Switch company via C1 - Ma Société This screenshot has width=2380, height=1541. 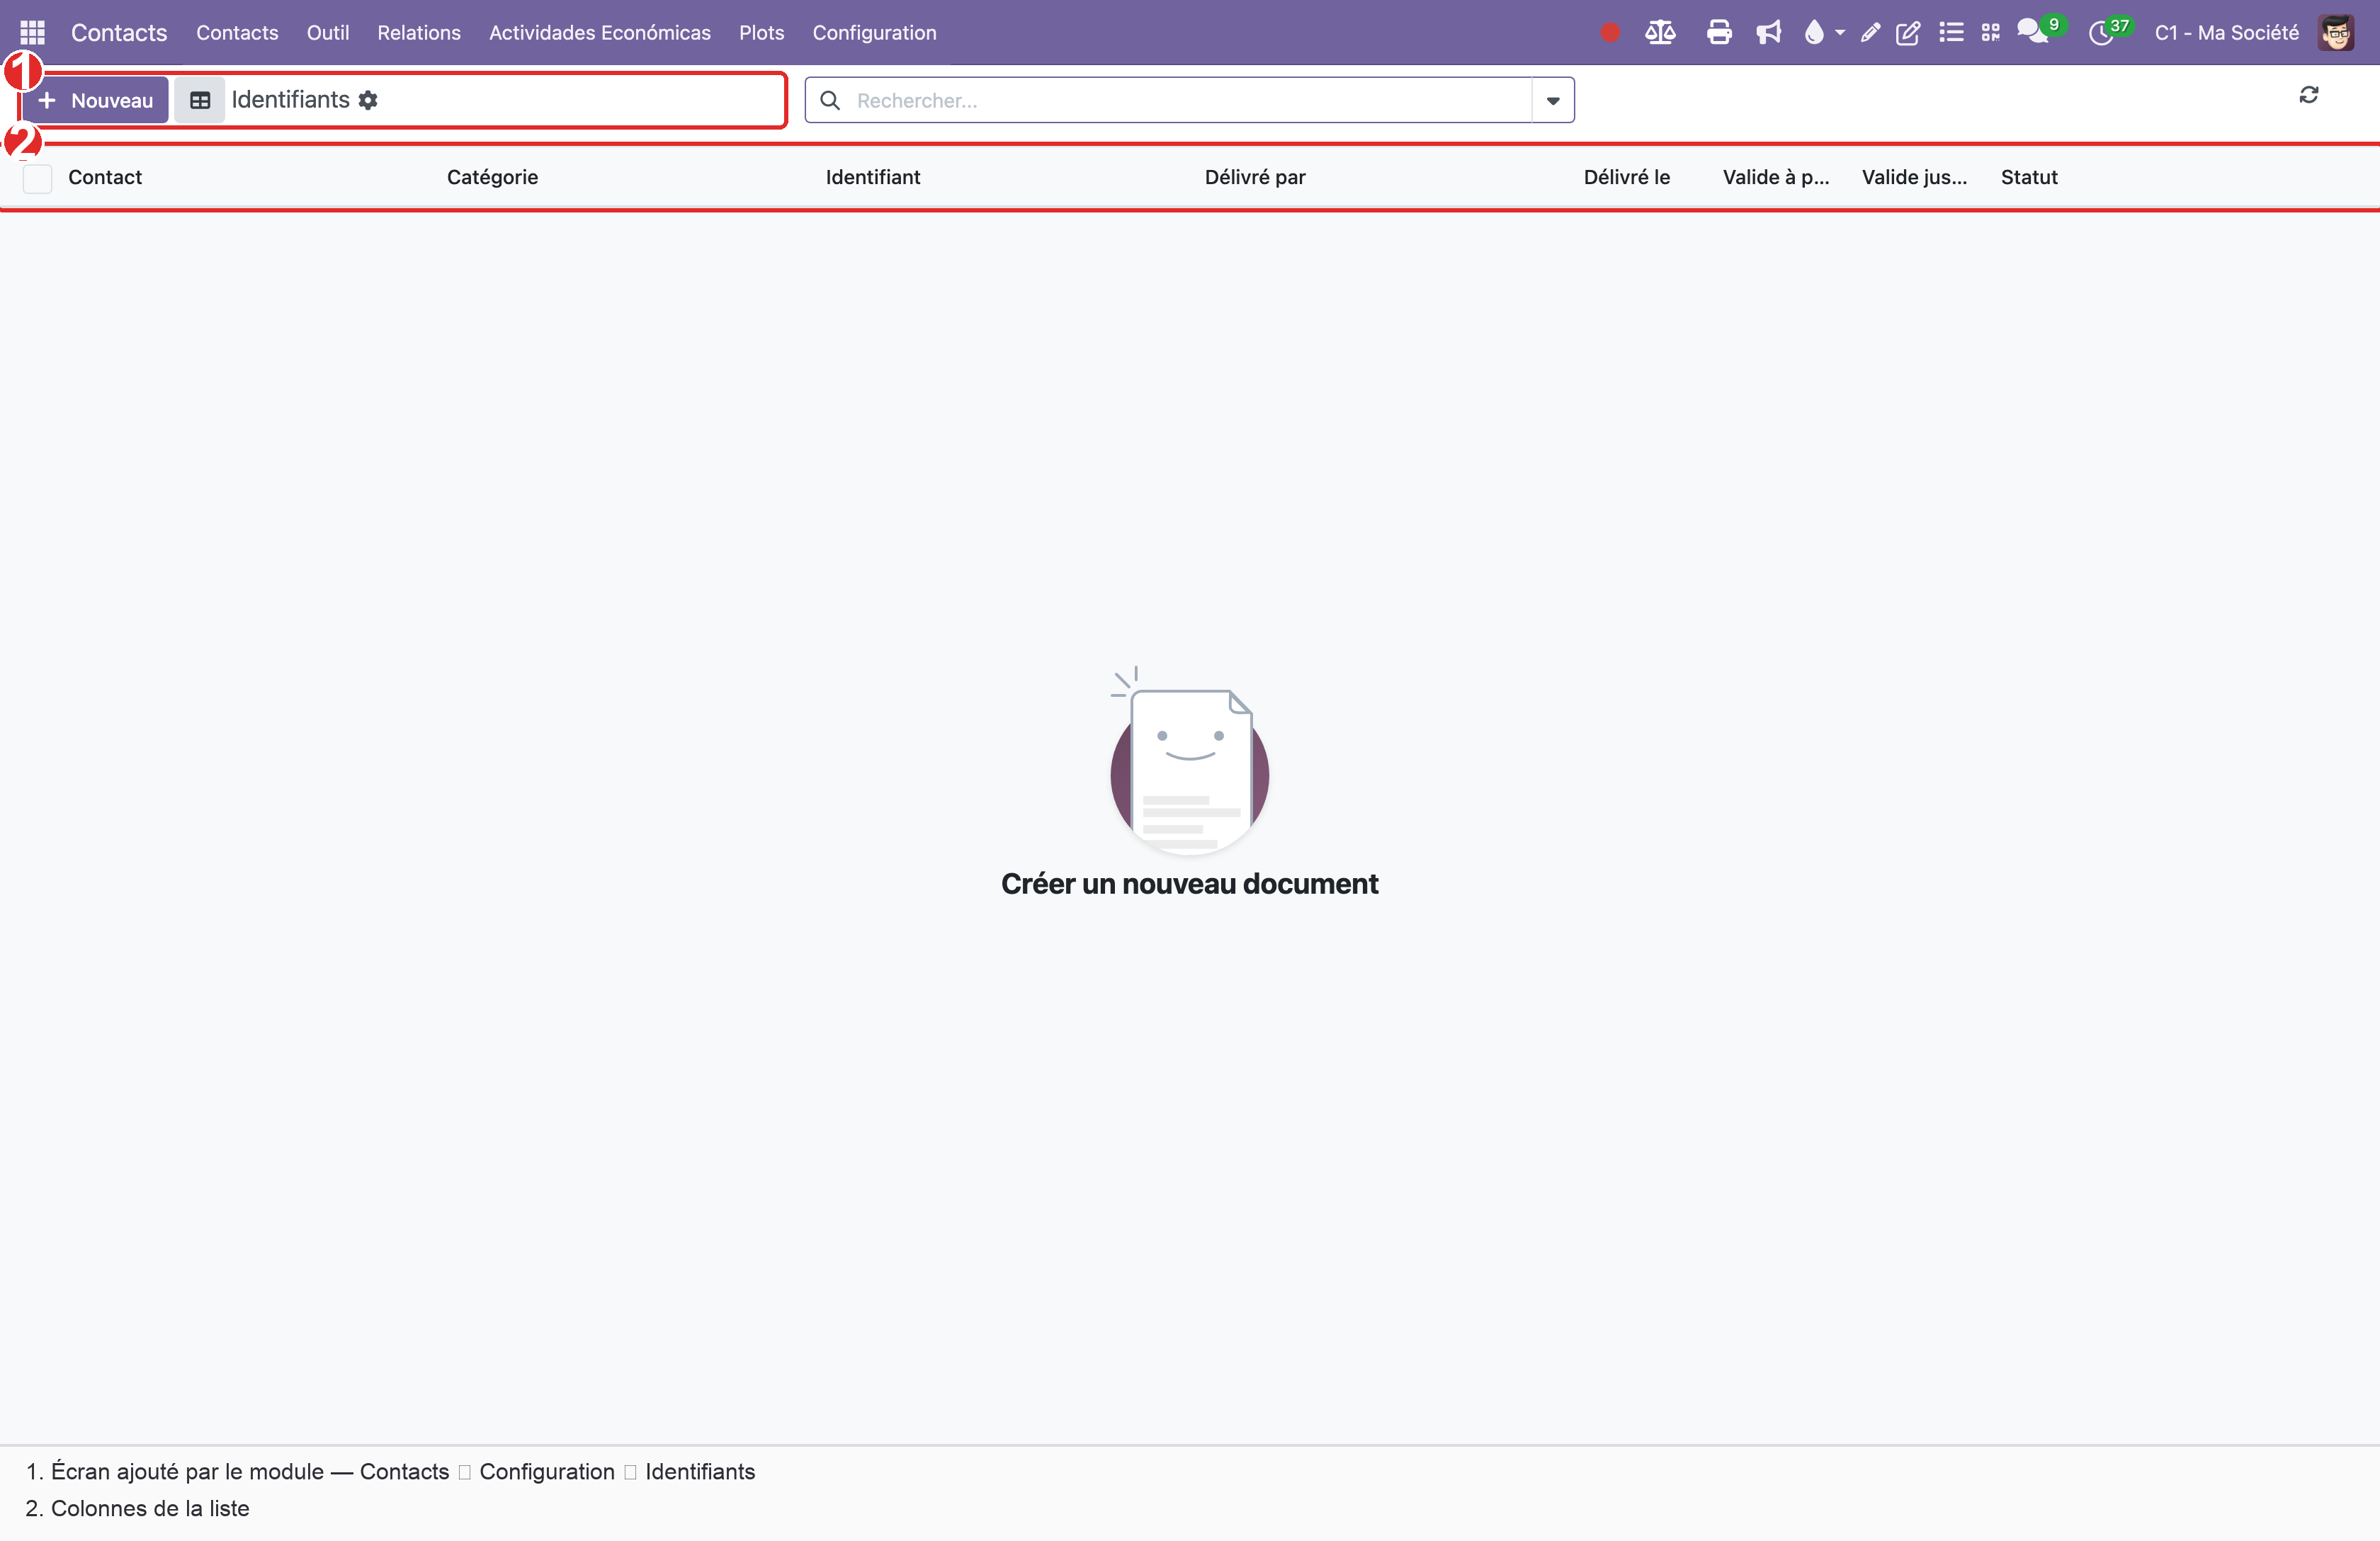2226,32
